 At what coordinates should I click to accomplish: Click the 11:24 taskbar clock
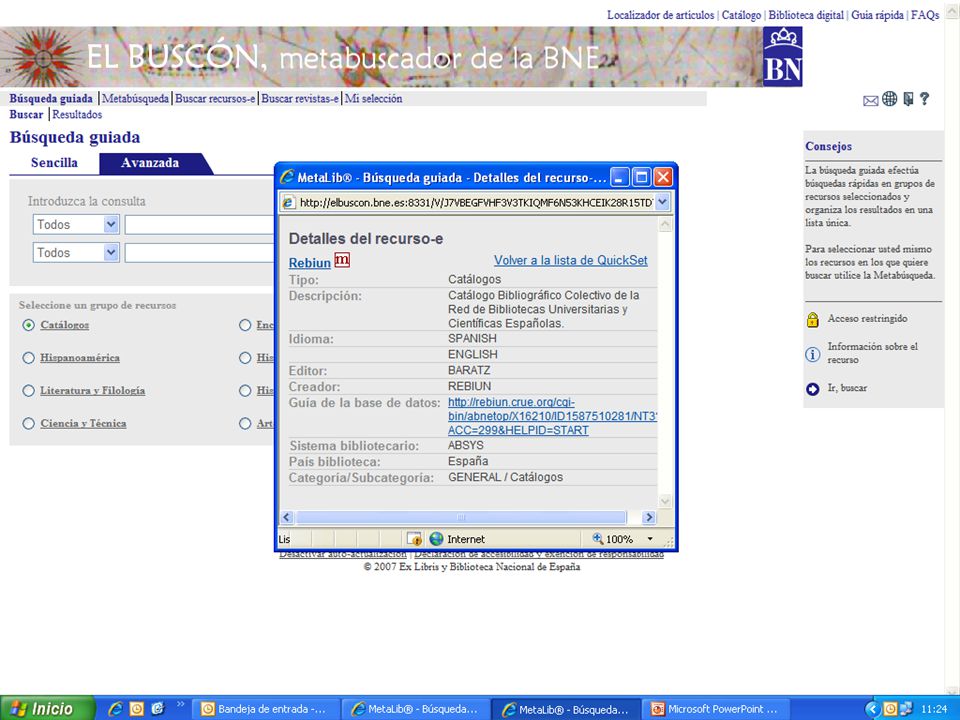tap(933, 709)
